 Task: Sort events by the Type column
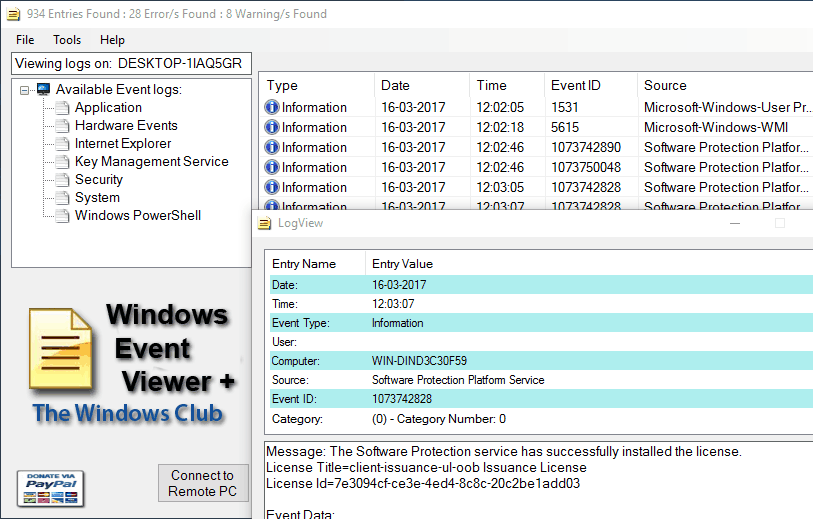316,85
